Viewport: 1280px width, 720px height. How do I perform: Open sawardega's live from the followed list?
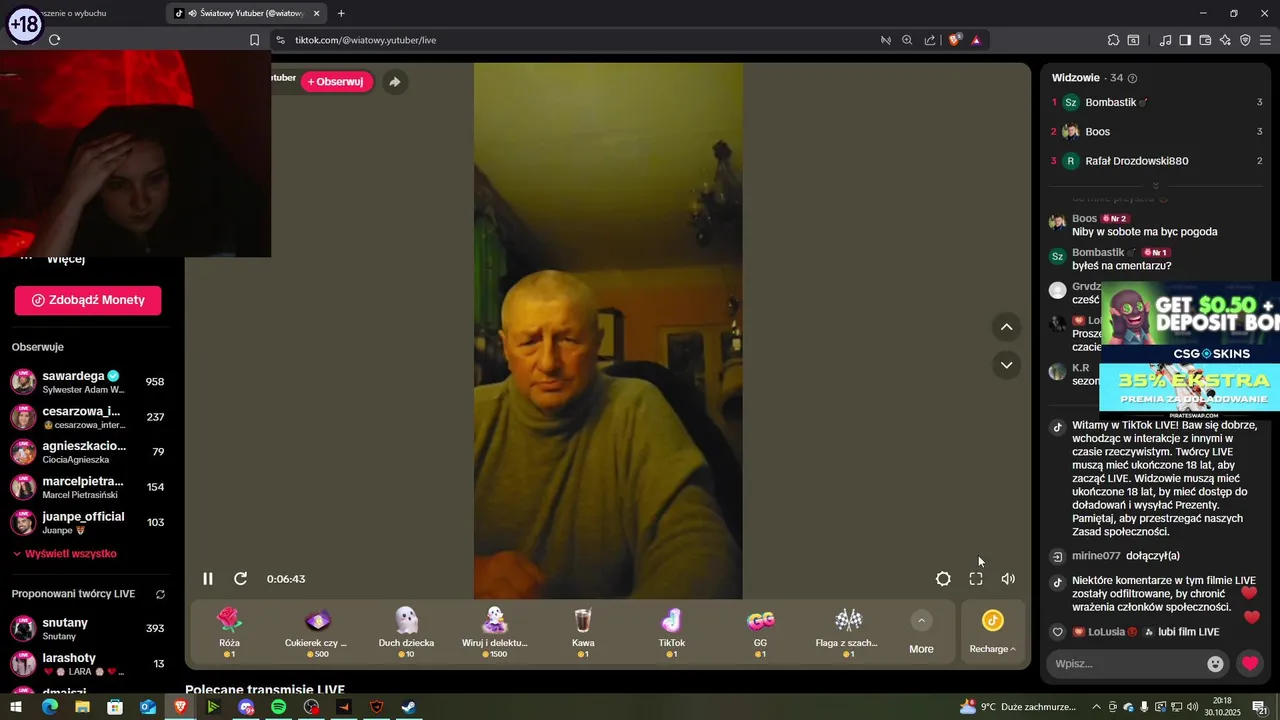[88, 382]
